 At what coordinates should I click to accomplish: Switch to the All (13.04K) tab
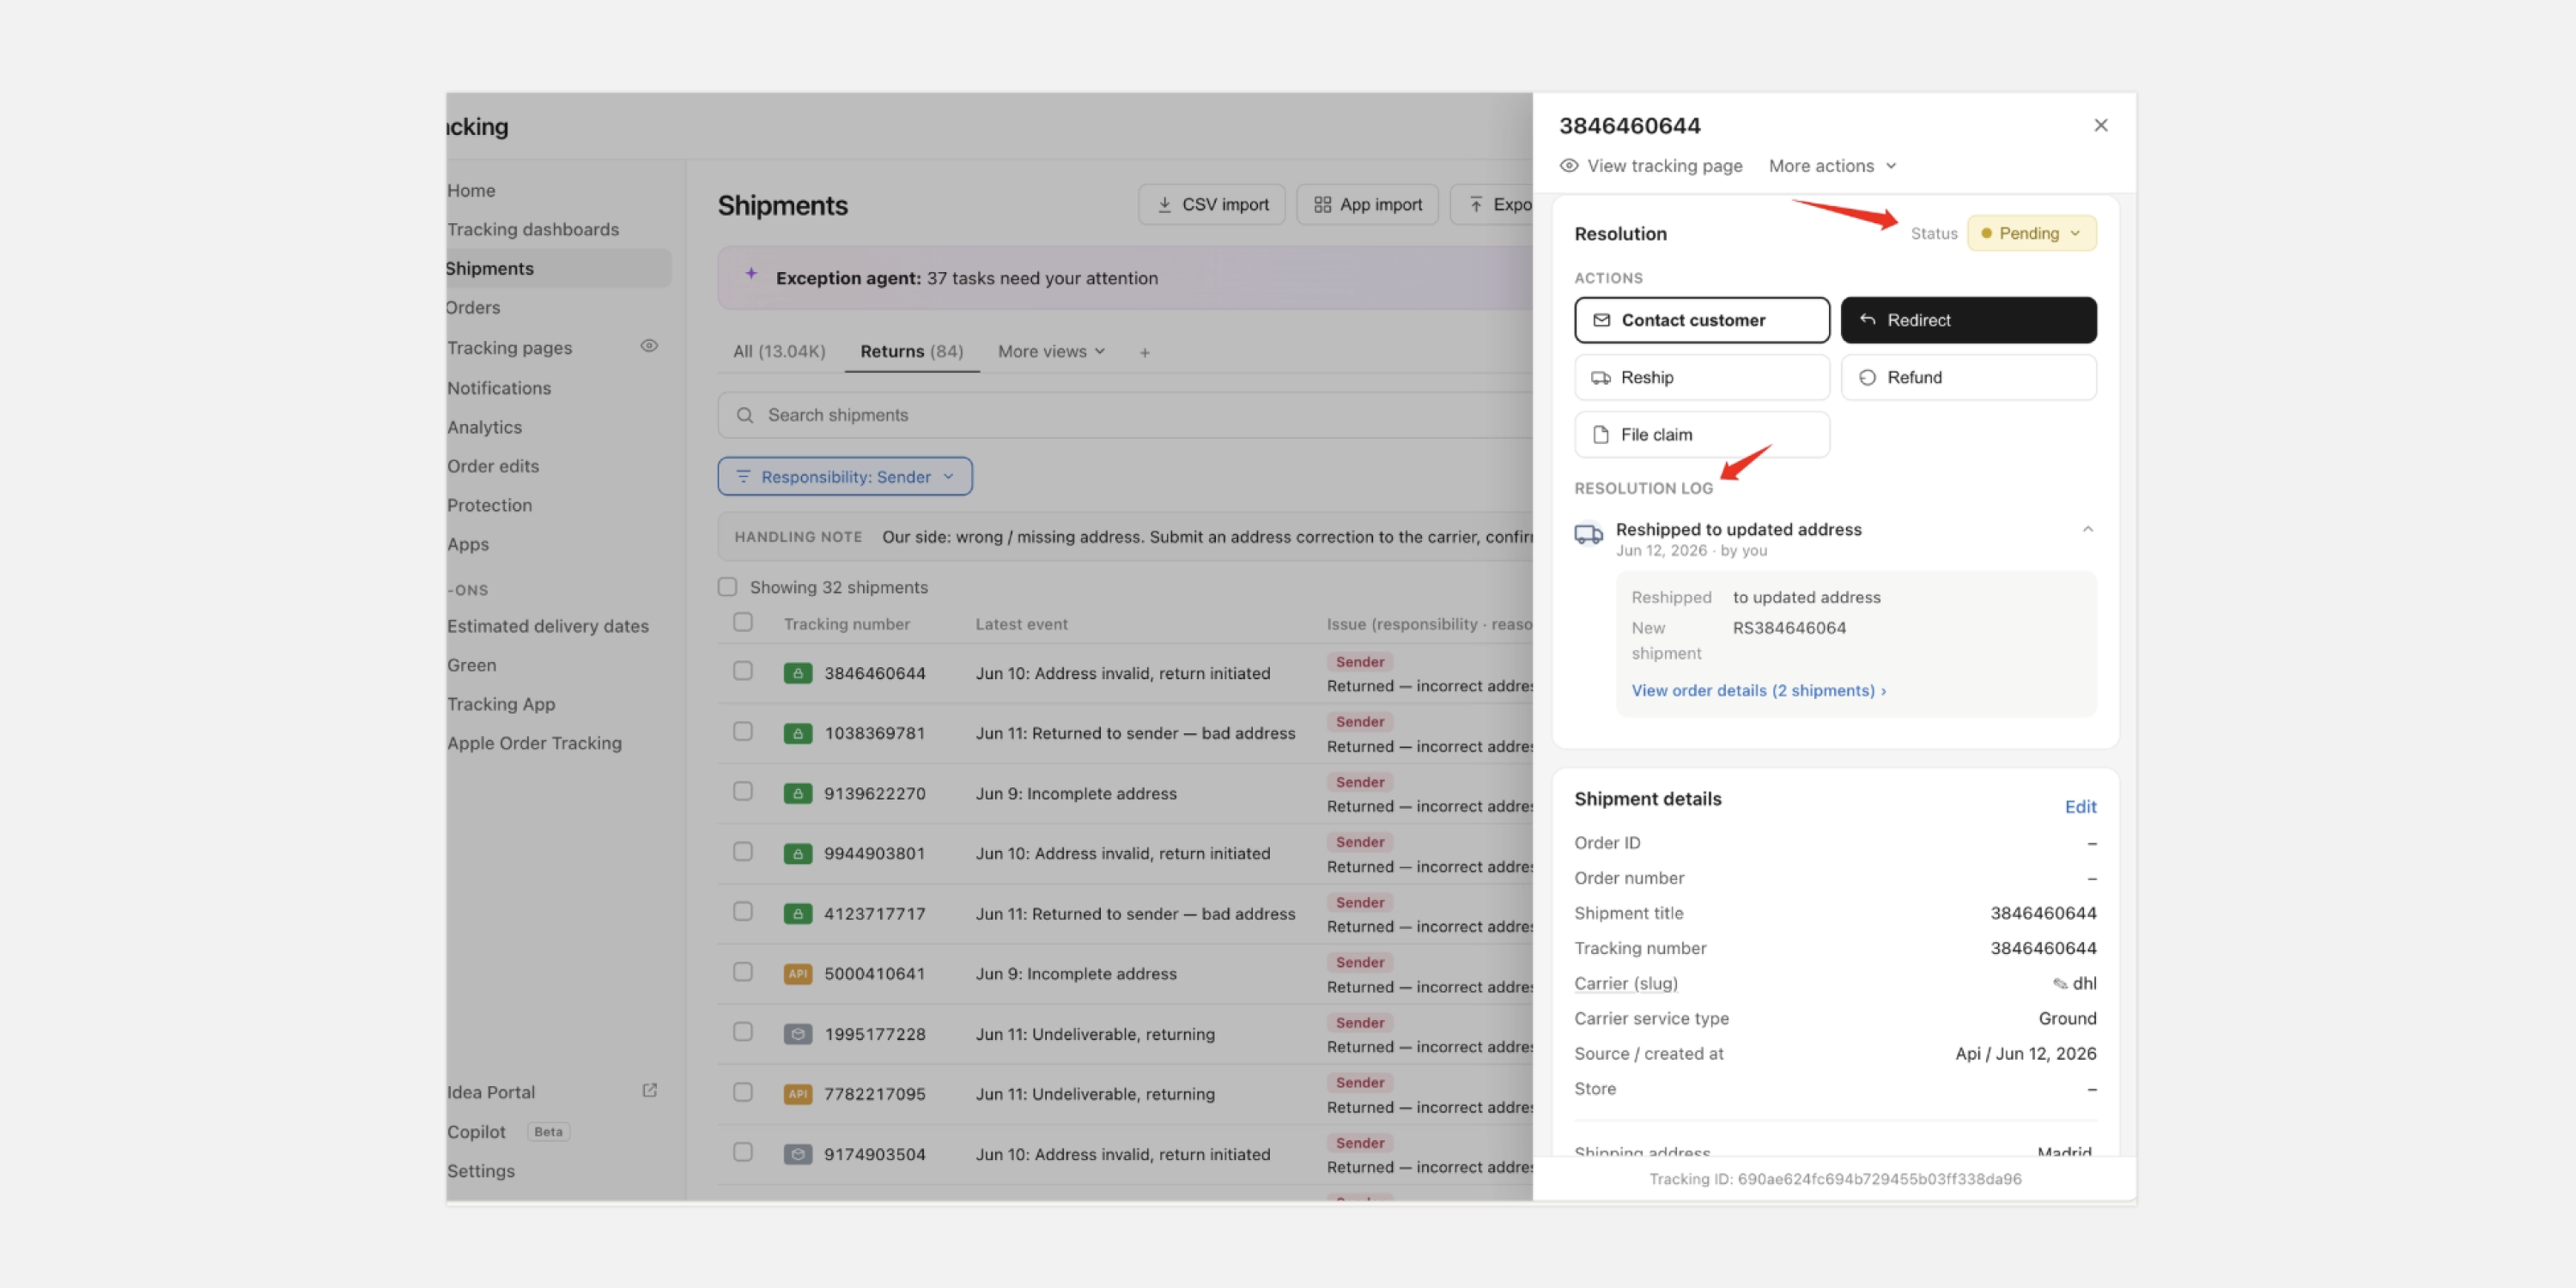coord(779,351)
